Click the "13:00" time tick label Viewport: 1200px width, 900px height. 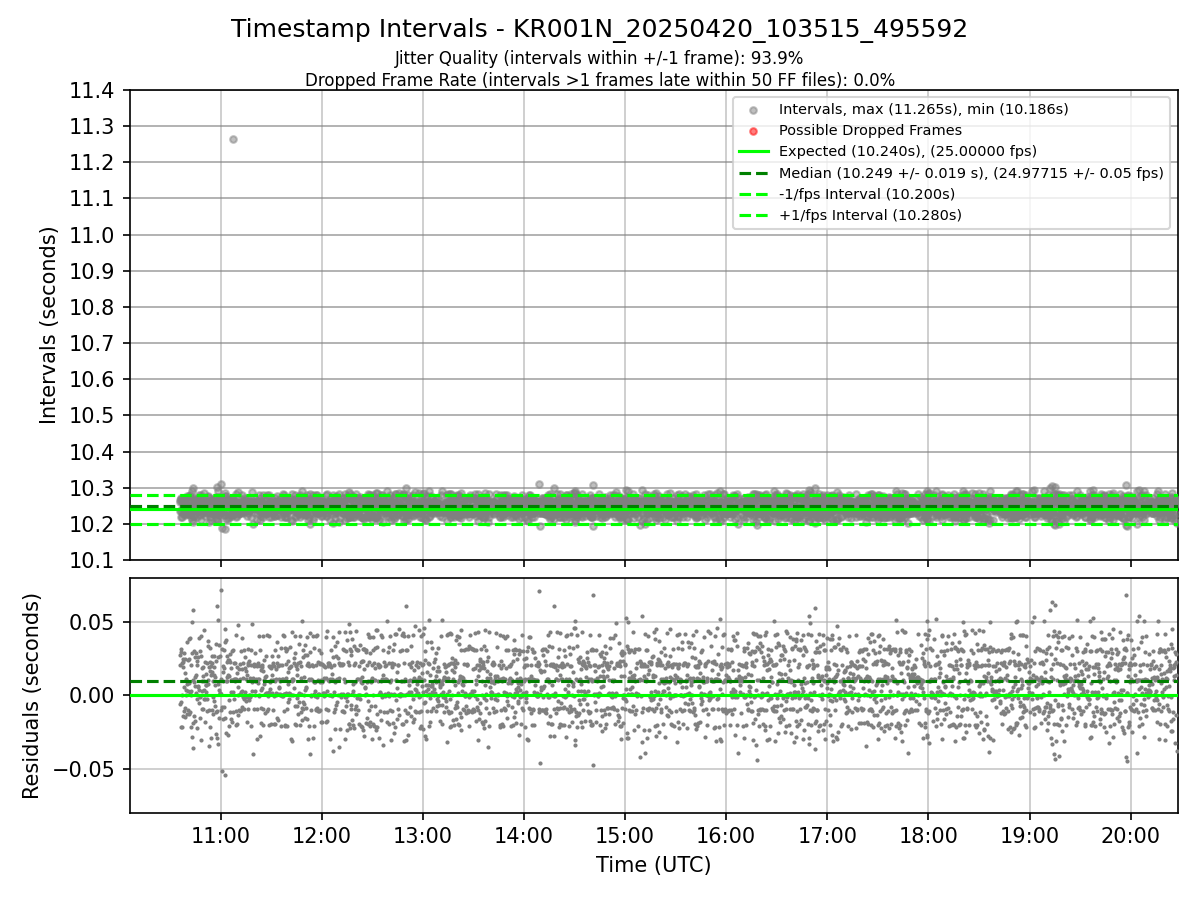click(x=423, y=835)
